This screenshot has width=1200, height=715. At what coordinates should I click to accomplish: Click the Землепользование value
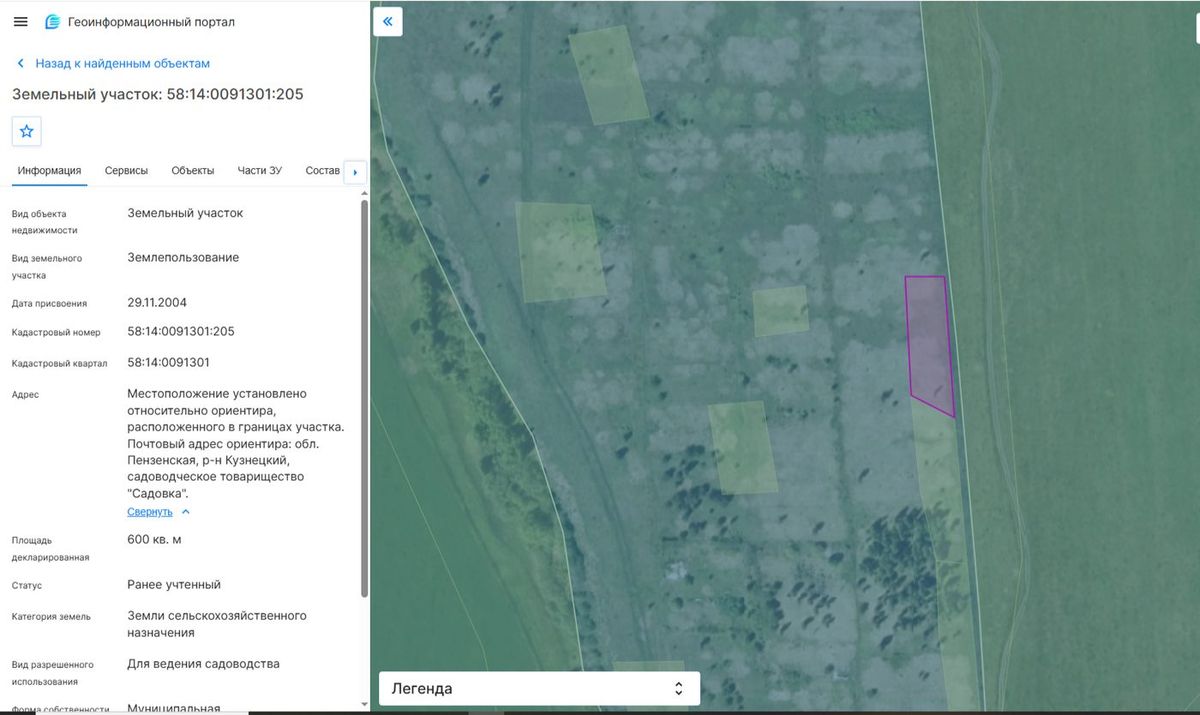183,257
